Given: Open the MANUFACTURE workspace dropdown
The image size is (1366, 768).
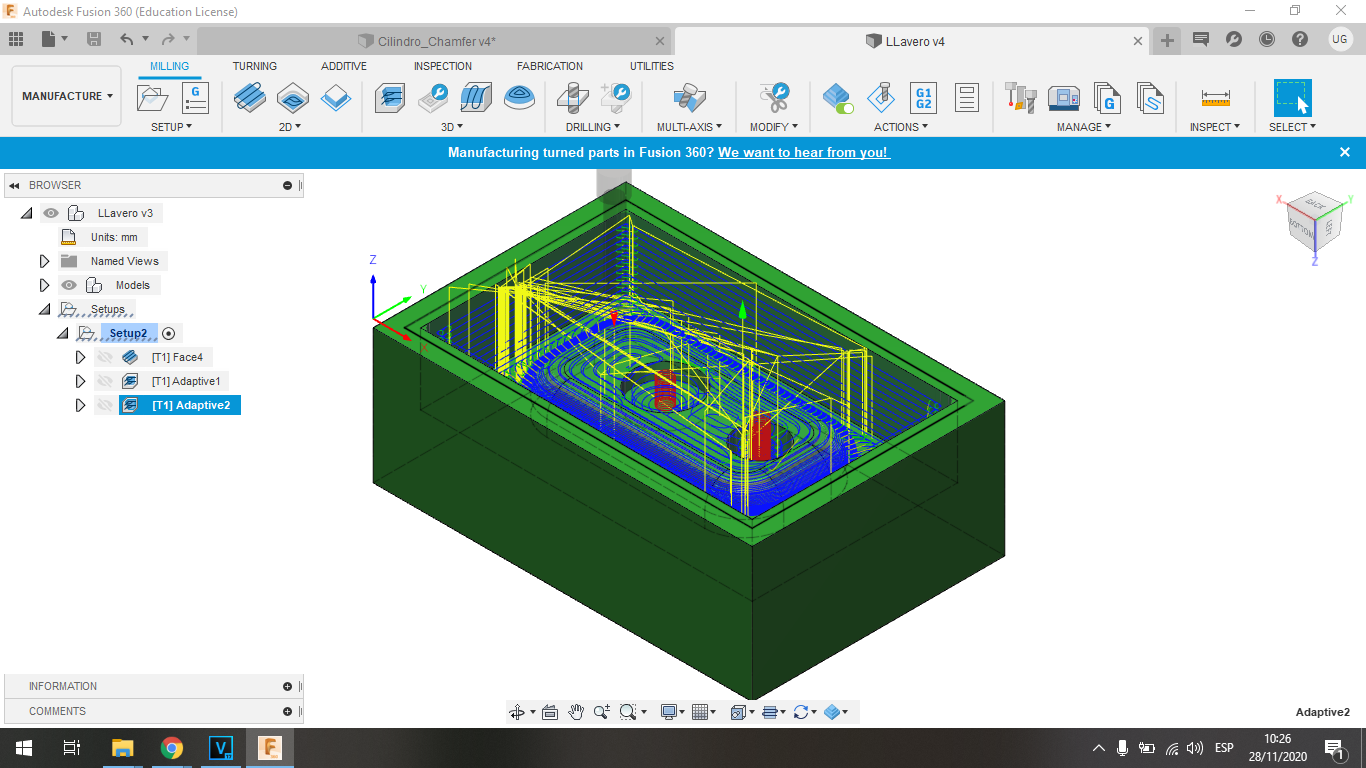Looking at the screenshot, I should pos(67,96).
